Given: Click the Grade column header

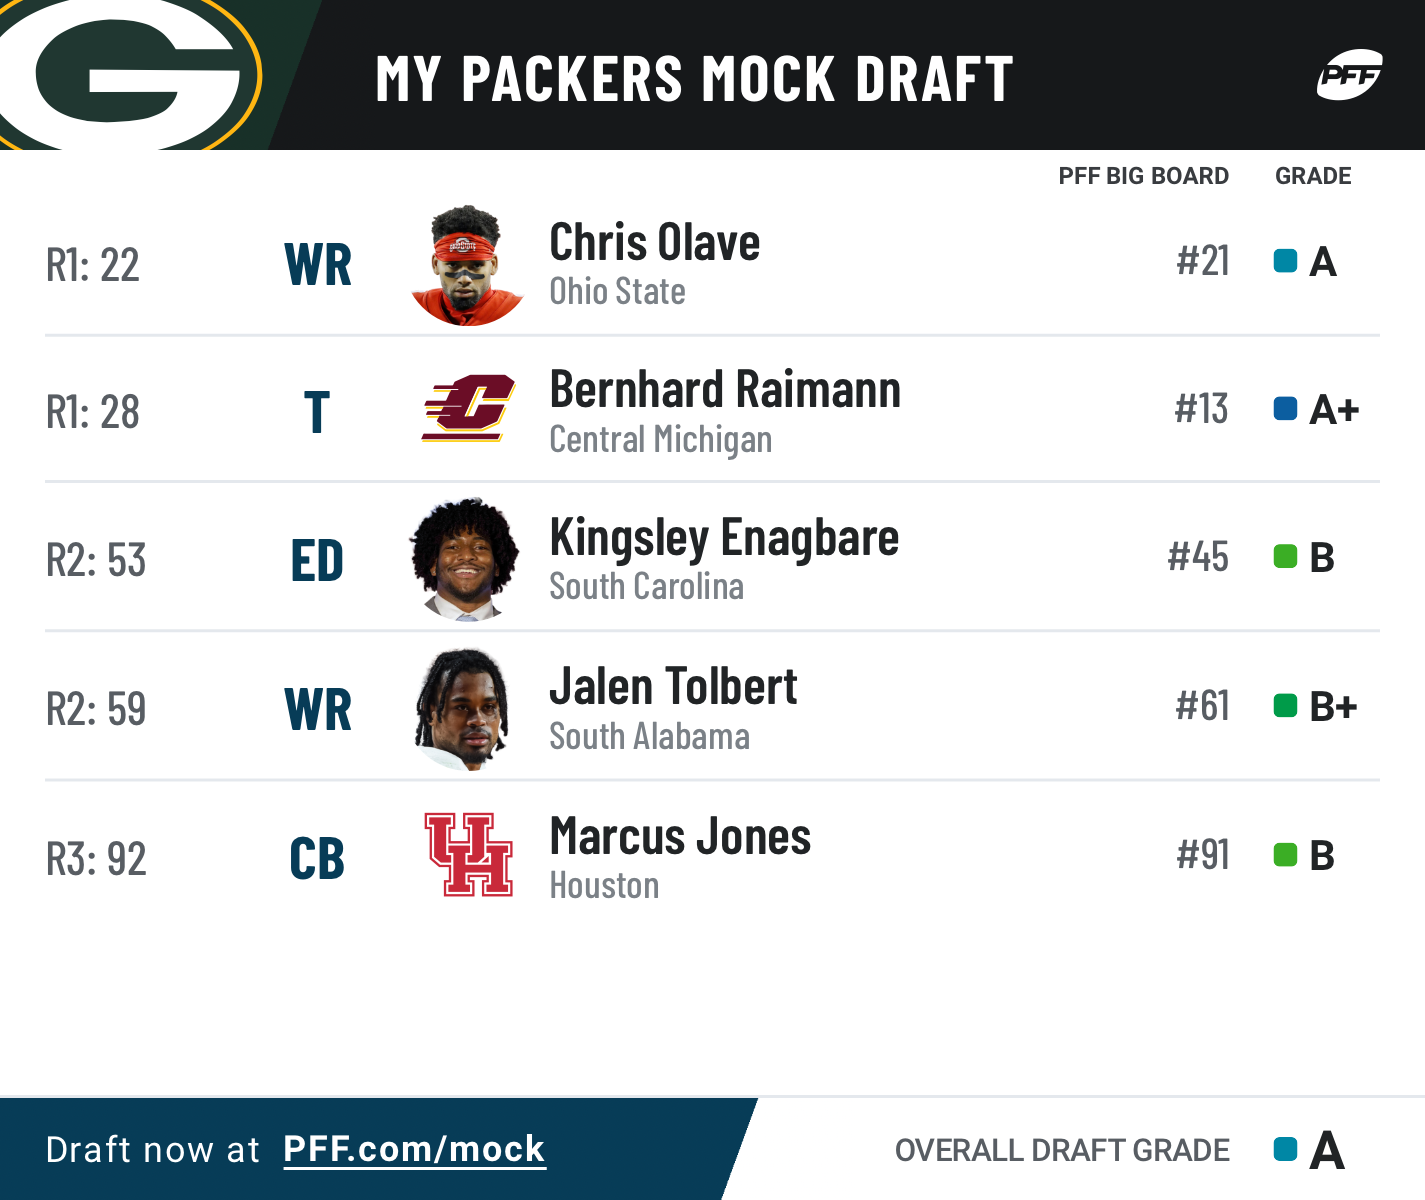Looking at the screenshot, I should 1313,176.
